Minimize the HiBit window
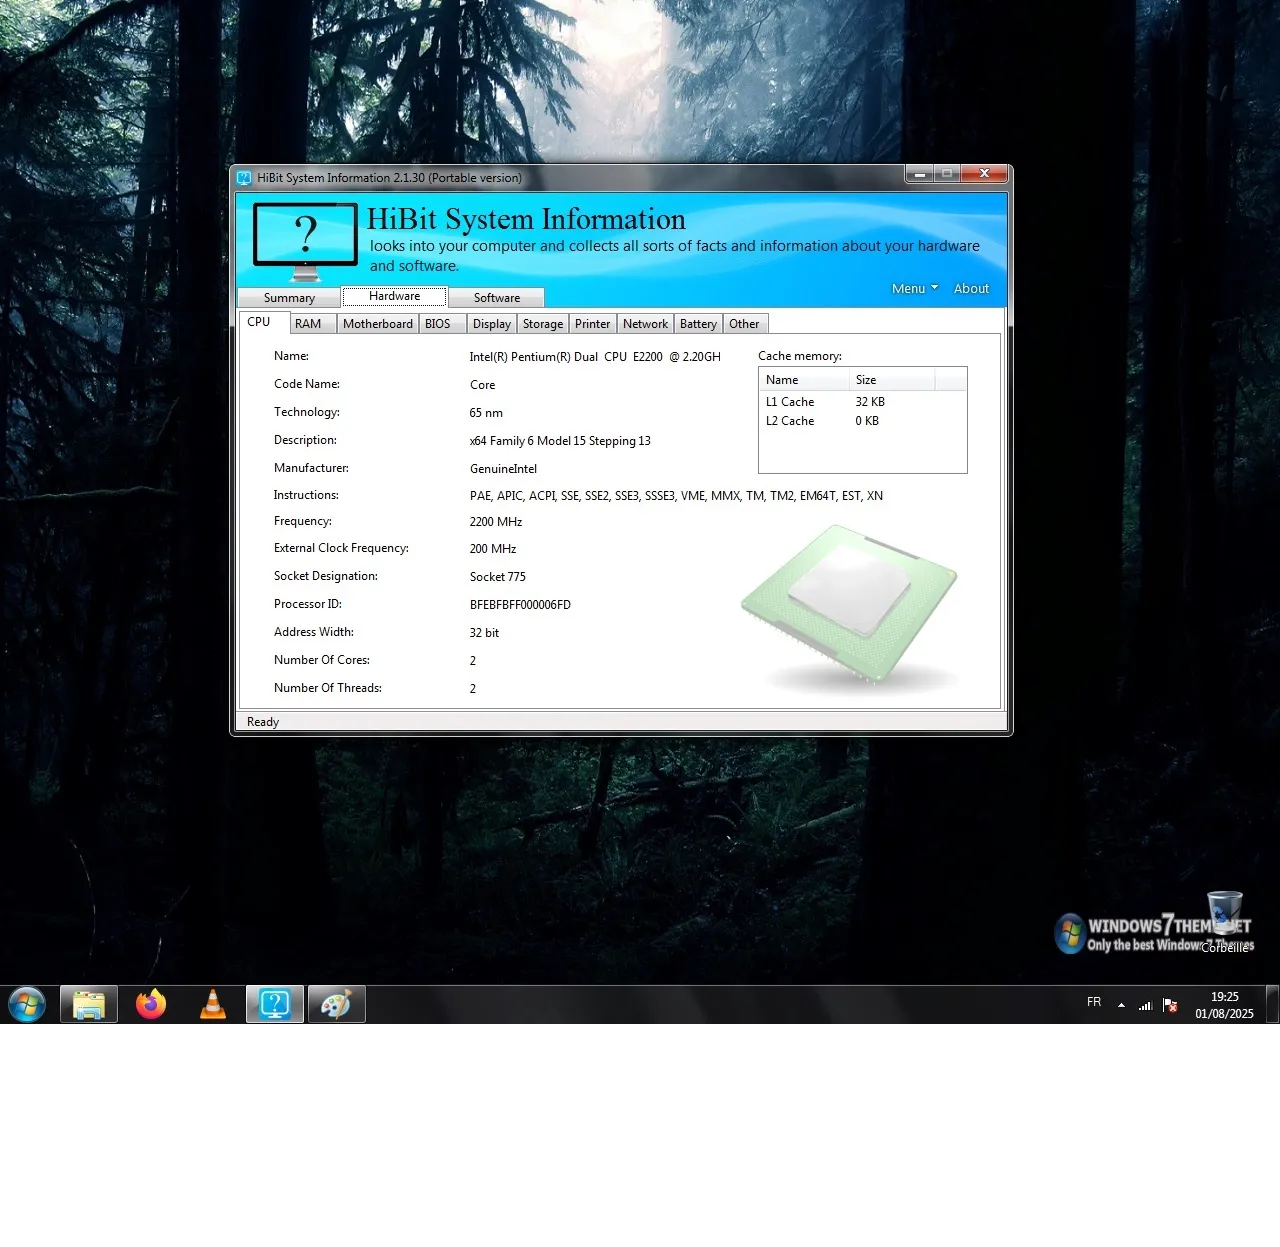 920,174
